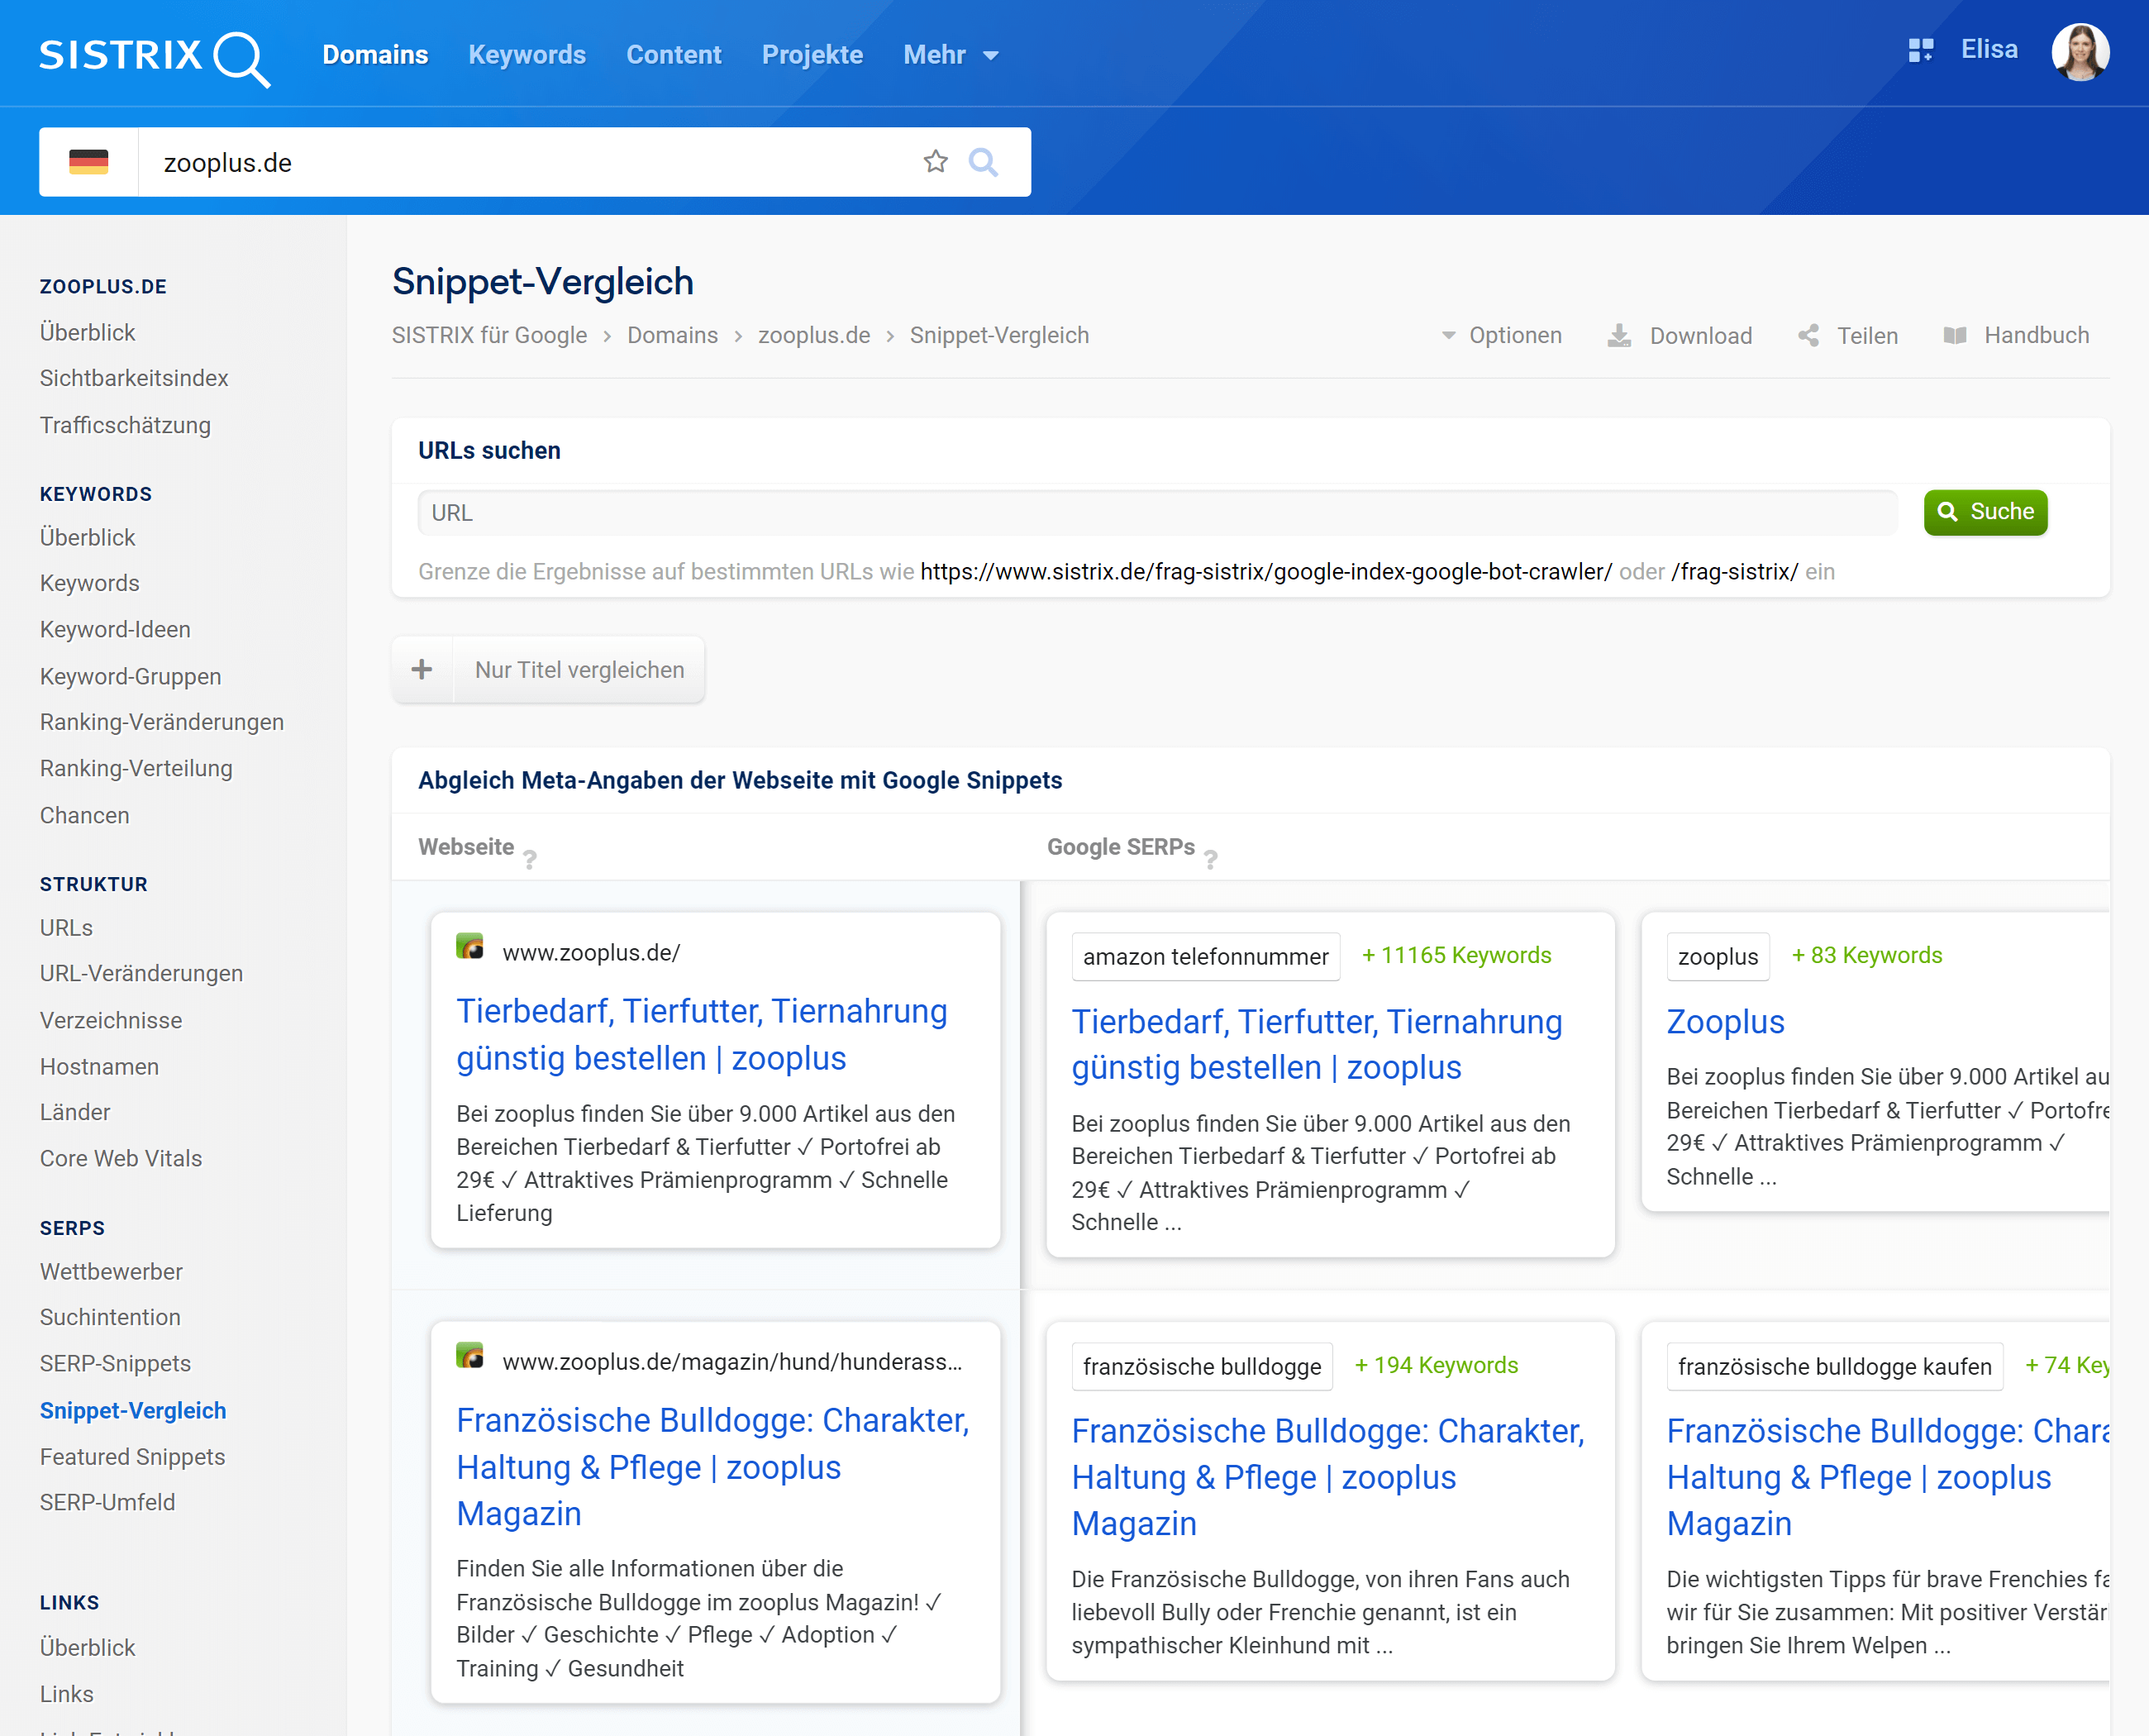The image size is (2149, 1736).
Task: Open URL-Veränderungen in sidebar
Action: (141, 973)
